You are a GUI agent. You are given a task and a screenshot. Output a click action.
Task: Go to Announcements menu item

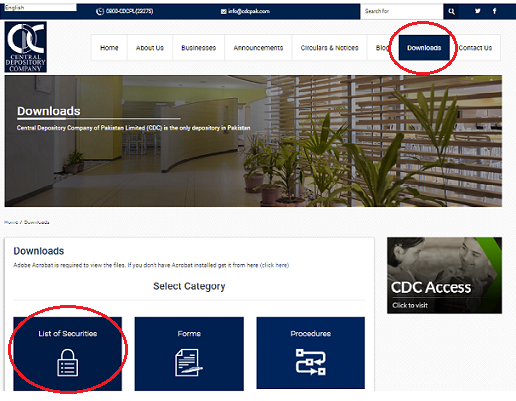pos(258,48)
